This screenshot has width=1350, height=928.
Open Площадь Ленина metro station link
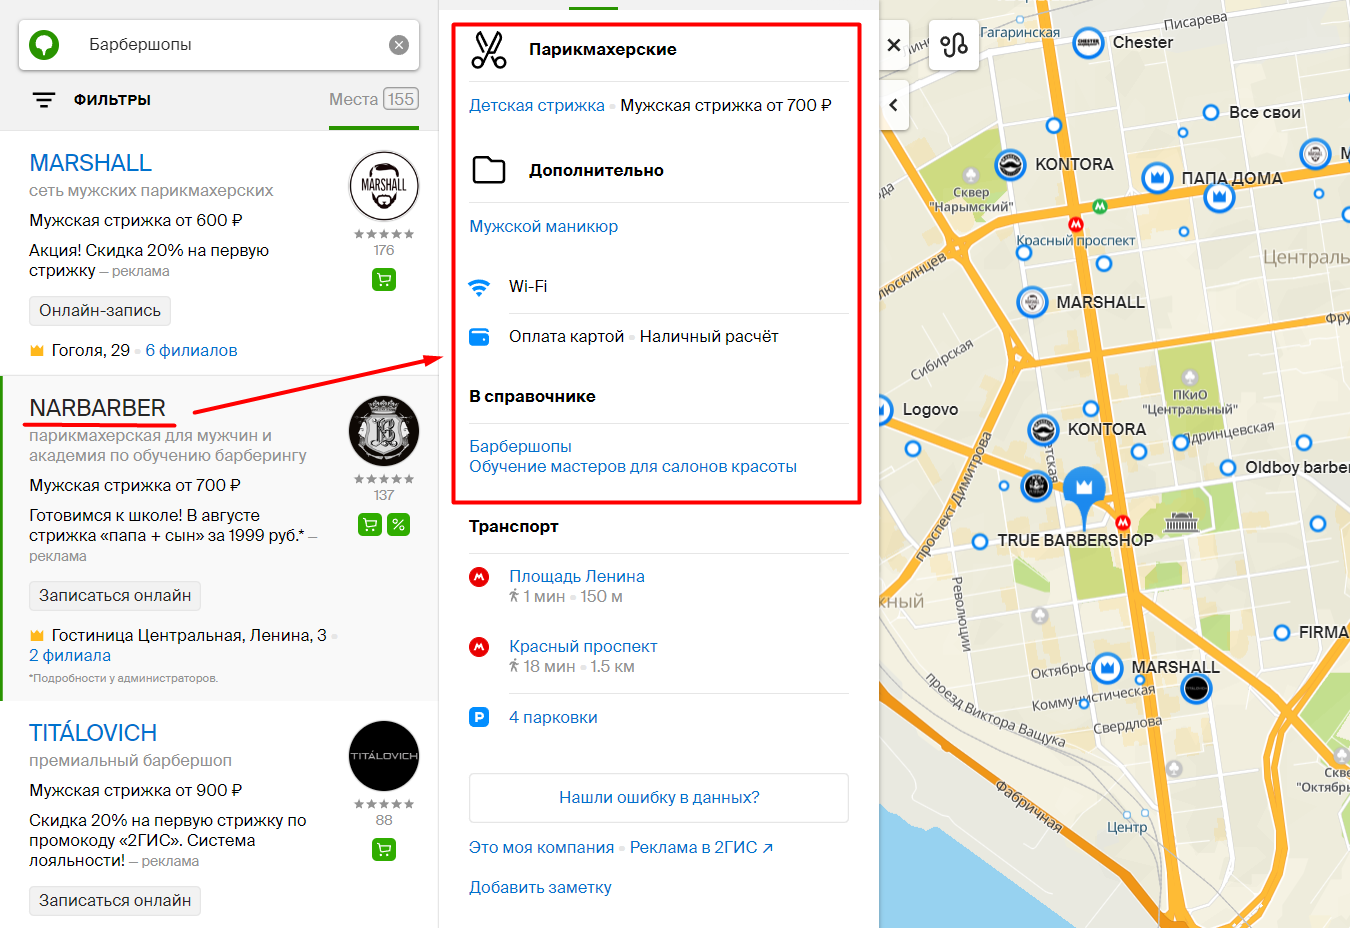pos(577,576)
